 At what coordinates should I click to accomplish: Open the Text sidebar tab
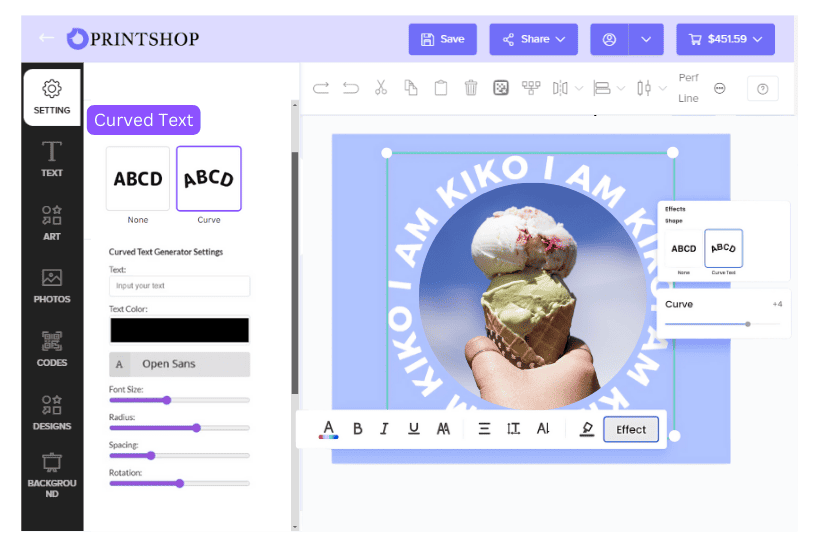(52, 159)
